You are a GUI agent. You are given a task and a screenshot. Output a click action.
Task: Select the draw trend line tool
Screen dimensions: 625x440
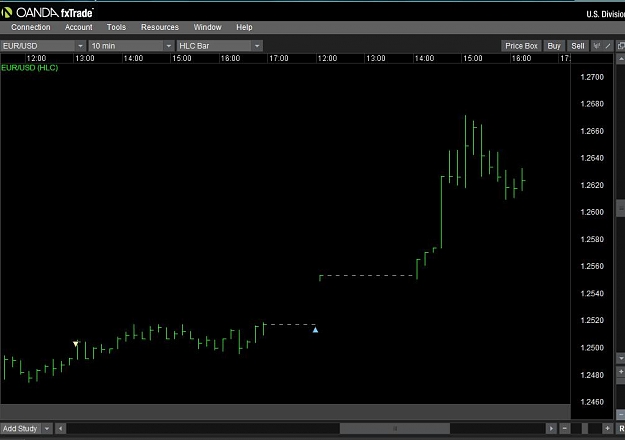point(607,46)
